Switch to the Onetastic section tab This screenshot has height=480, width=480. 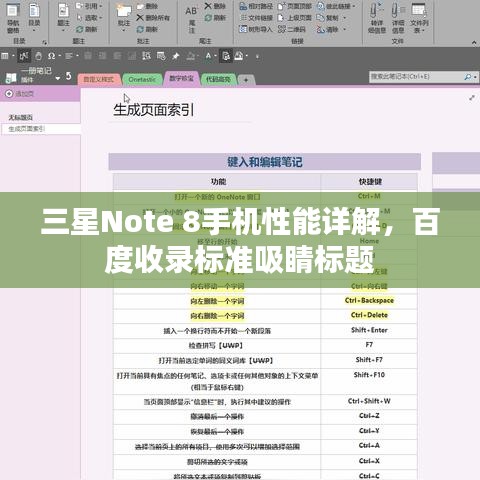point(142,79)
